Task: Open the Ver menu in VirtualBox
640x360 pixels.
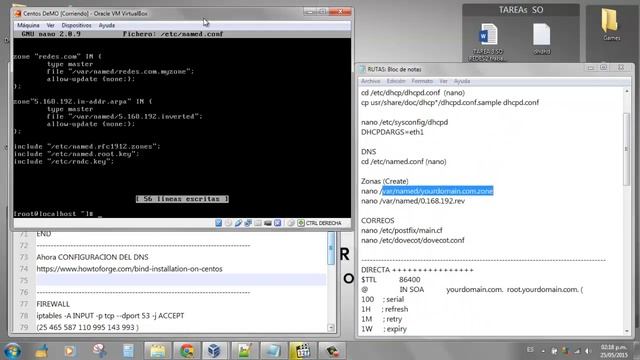Action: [50, 25]
